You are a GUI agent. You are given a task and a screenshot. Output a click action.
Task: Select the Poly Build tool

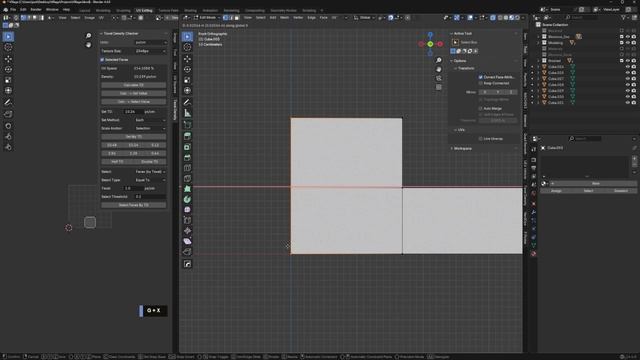pyautogui.click(x=187, y=189)
